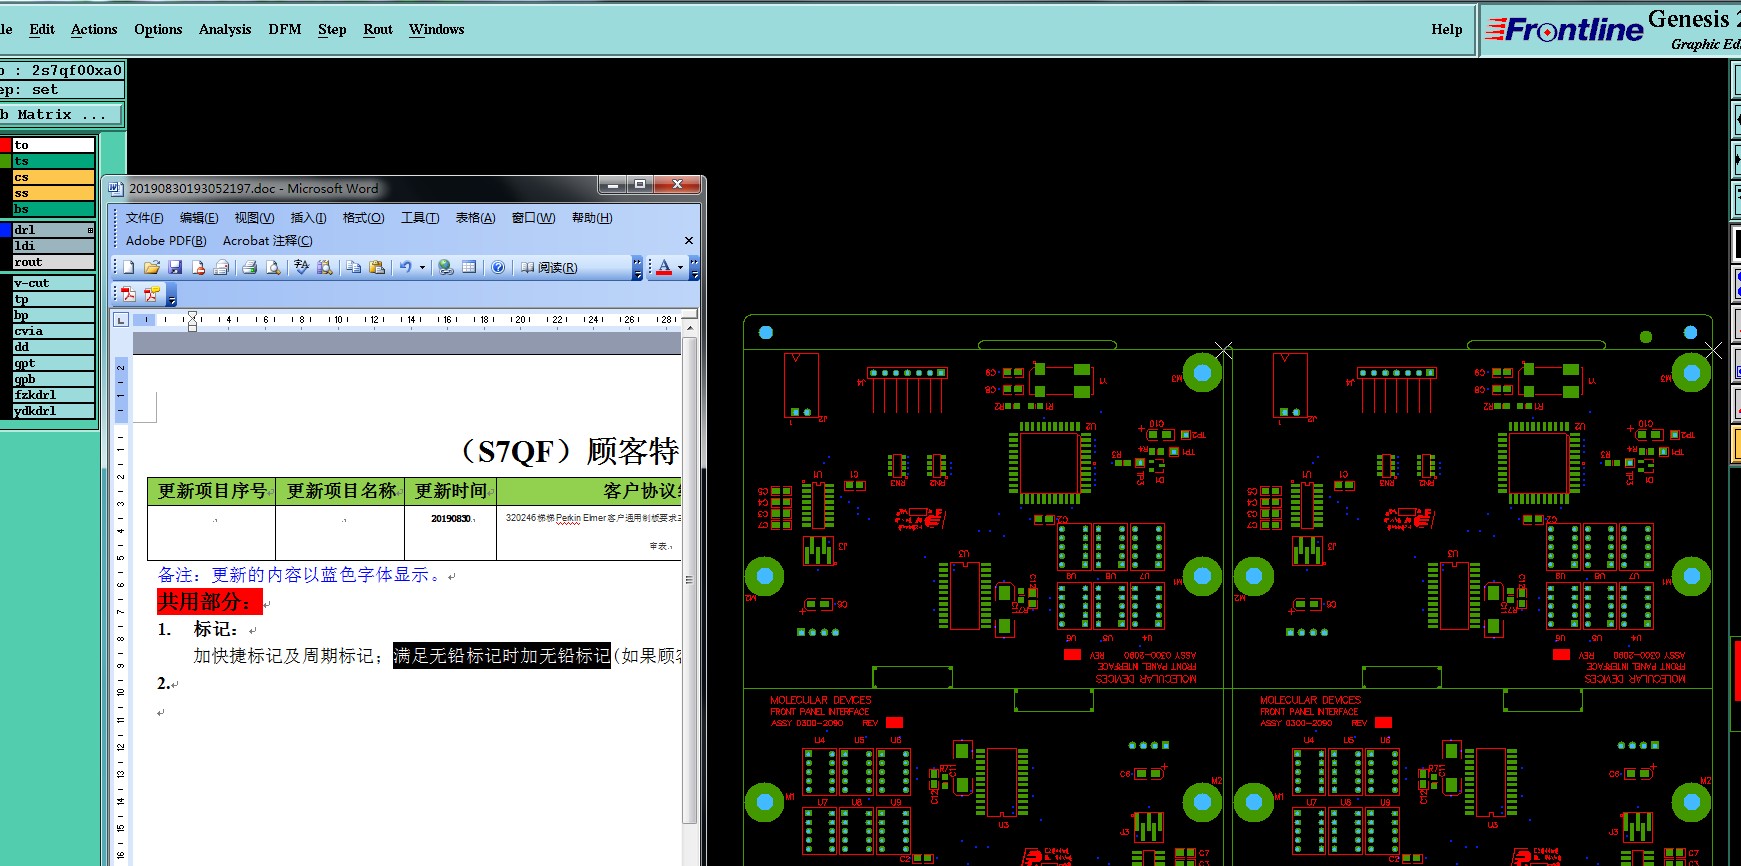This screenshot has width=1741, height=866.
Task: Select the 'cvia' layer row
Action: (54, 331)
